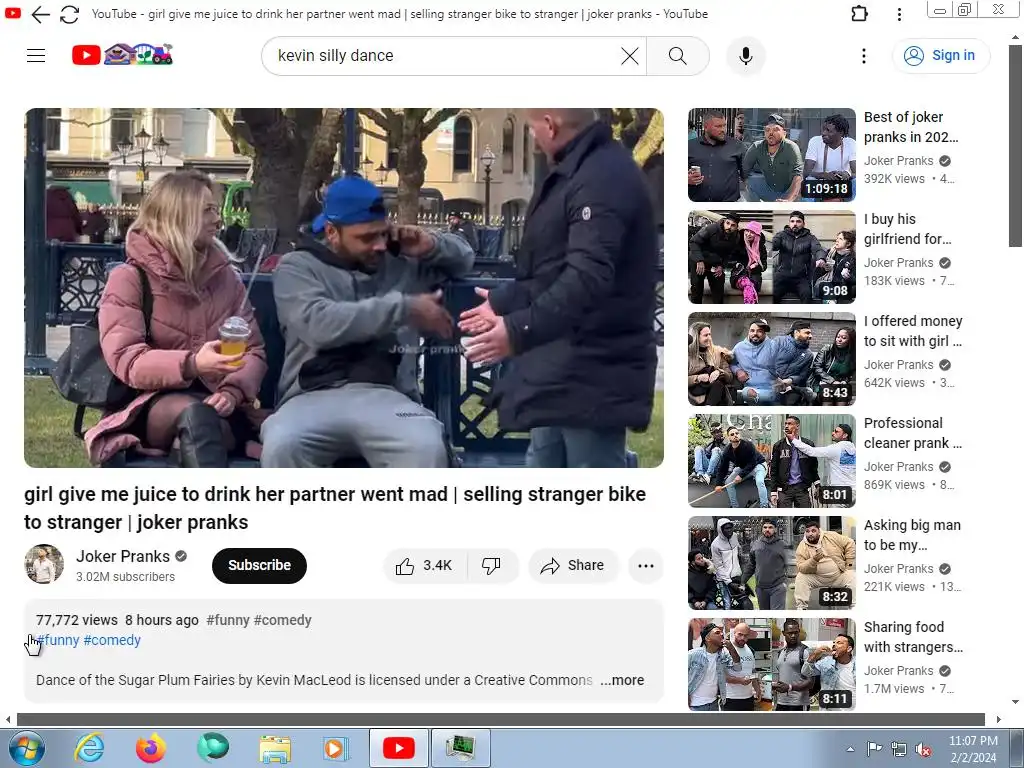This screenshot has height=768, width=1024.
Task: Clear the search box with X icon
Action: click(x=630, y=56)
